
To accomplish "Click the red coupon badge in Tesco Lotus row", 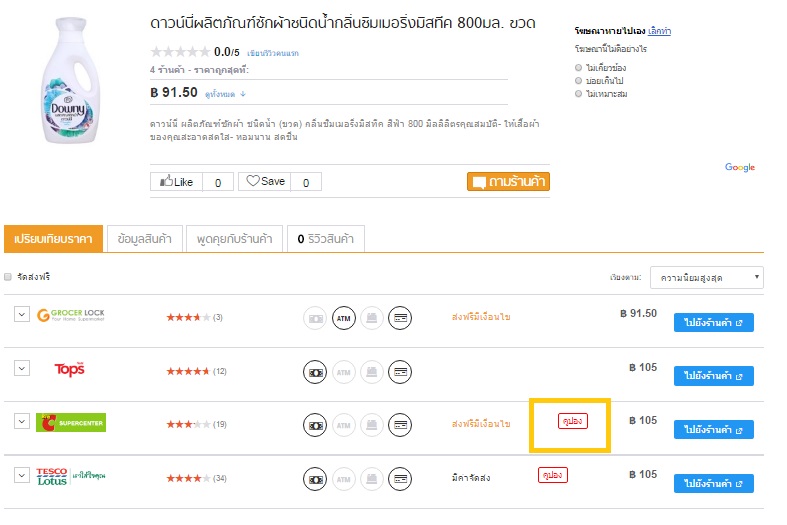I will 553,475.
